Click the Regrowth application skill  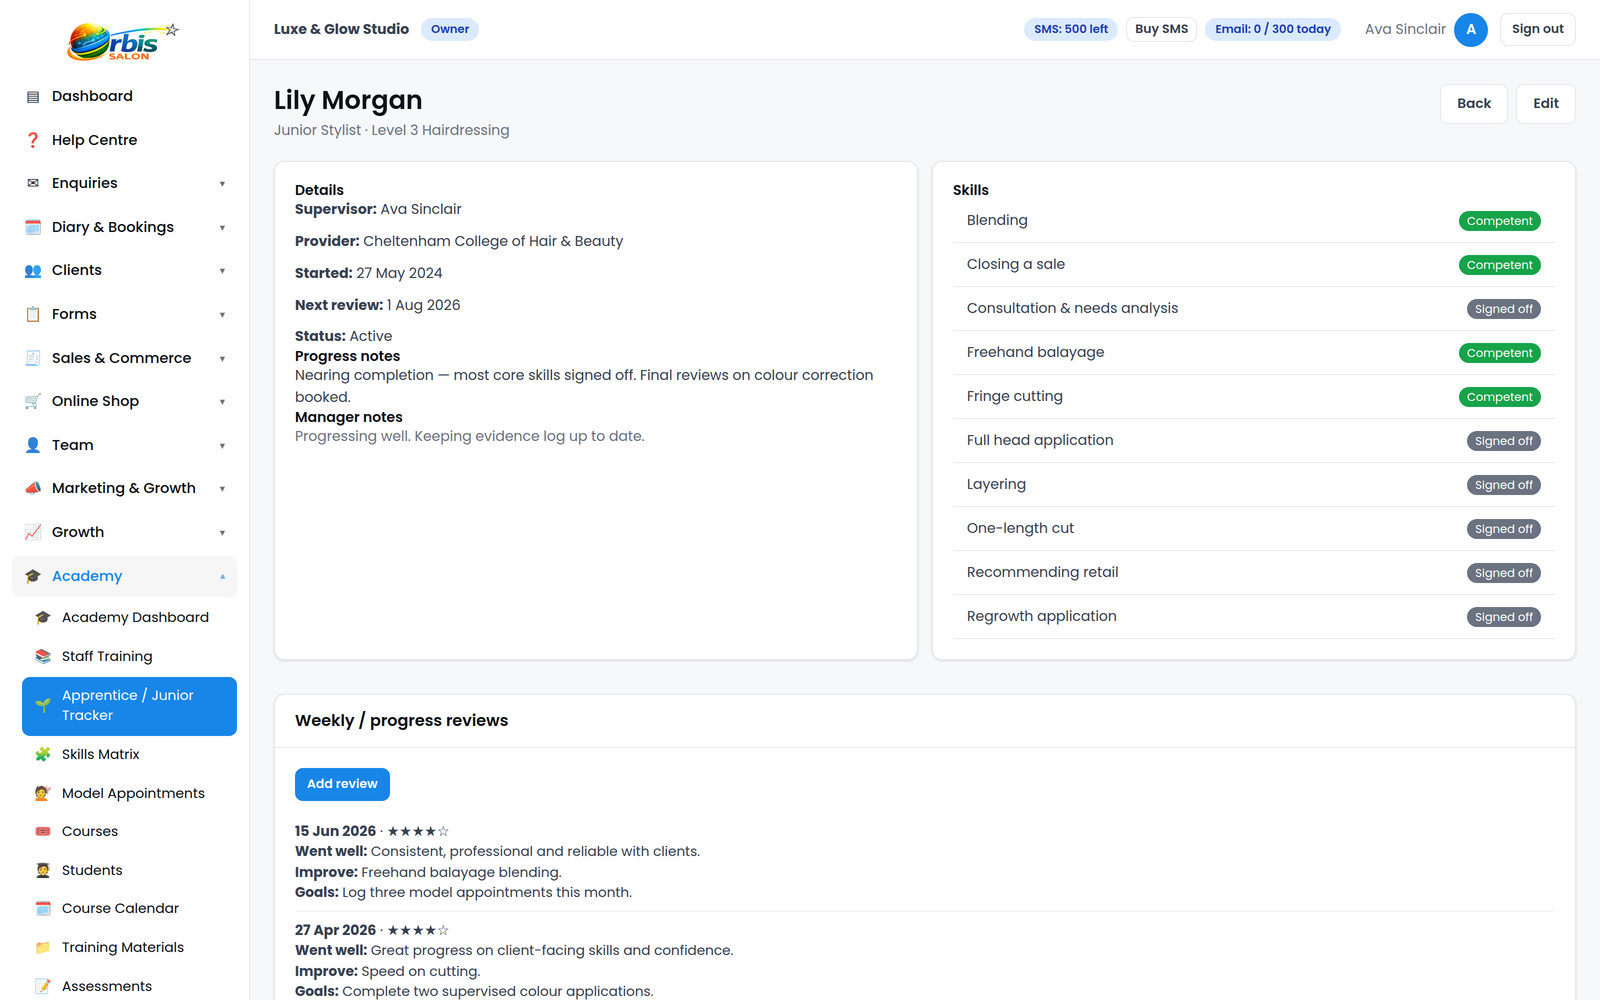tap(1254, 617)
